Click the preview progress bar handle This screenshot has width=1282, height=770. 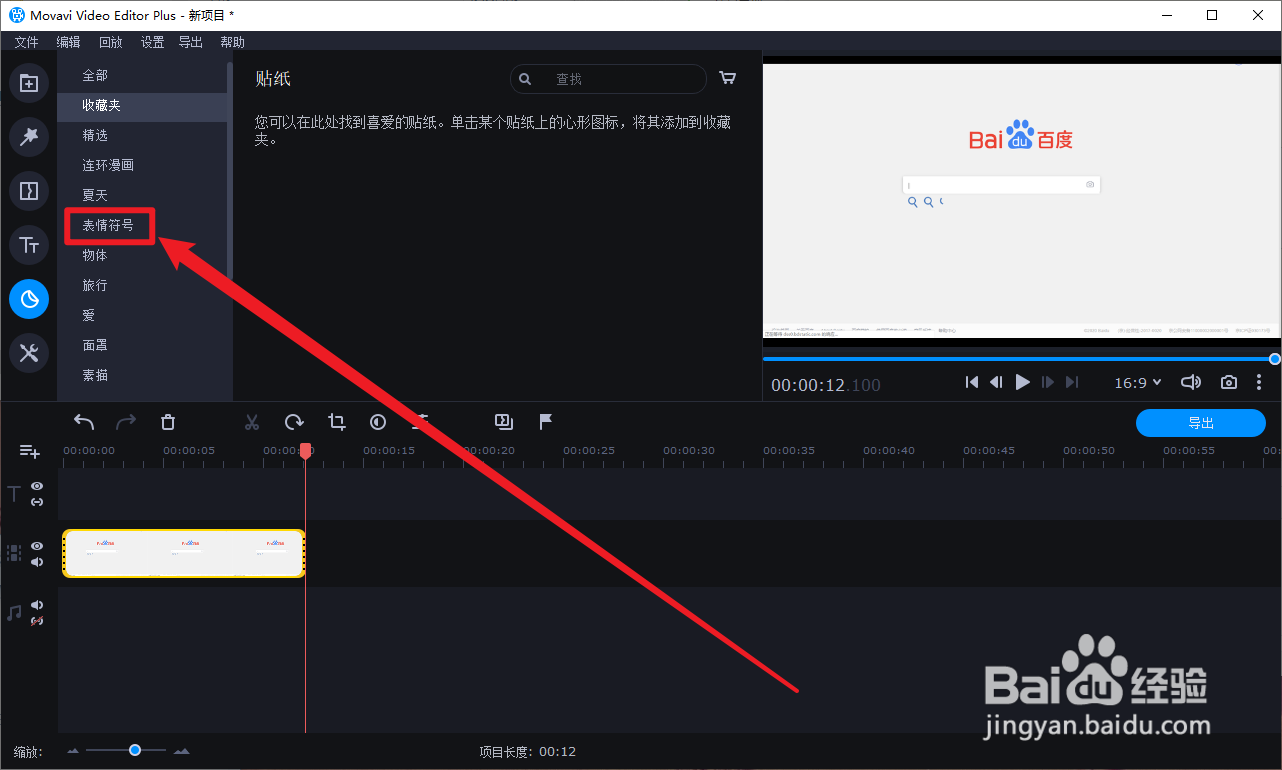coord(1275,358)
